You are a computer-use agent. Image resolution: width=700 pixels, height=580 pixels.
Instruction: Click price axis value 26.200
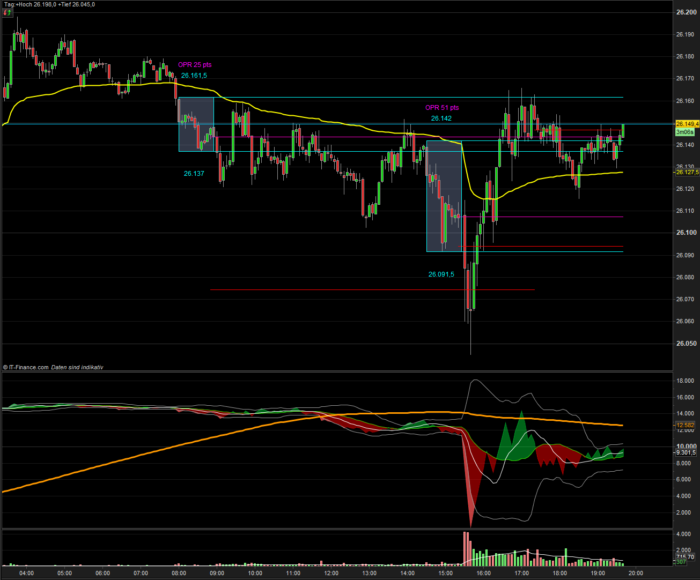coord(686,12)
